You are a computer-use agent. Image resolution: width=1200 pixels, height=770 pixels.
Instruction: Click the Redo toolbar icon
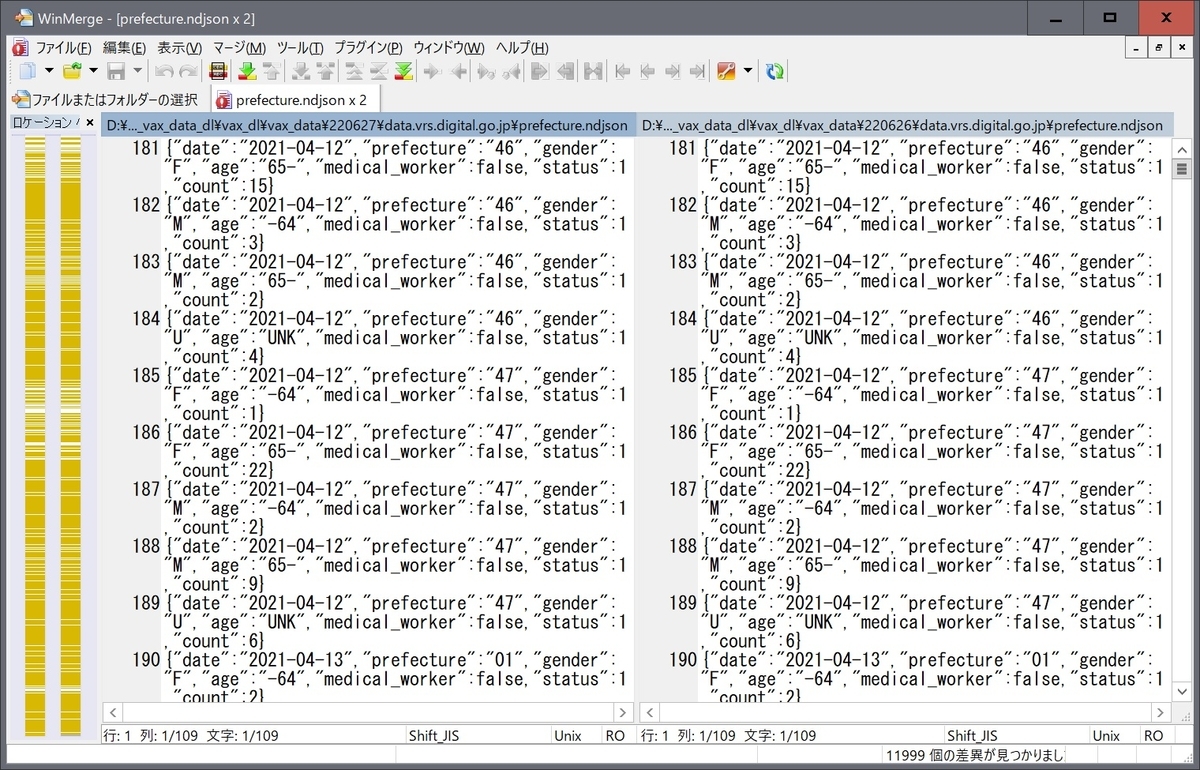[x=188, y=71]
